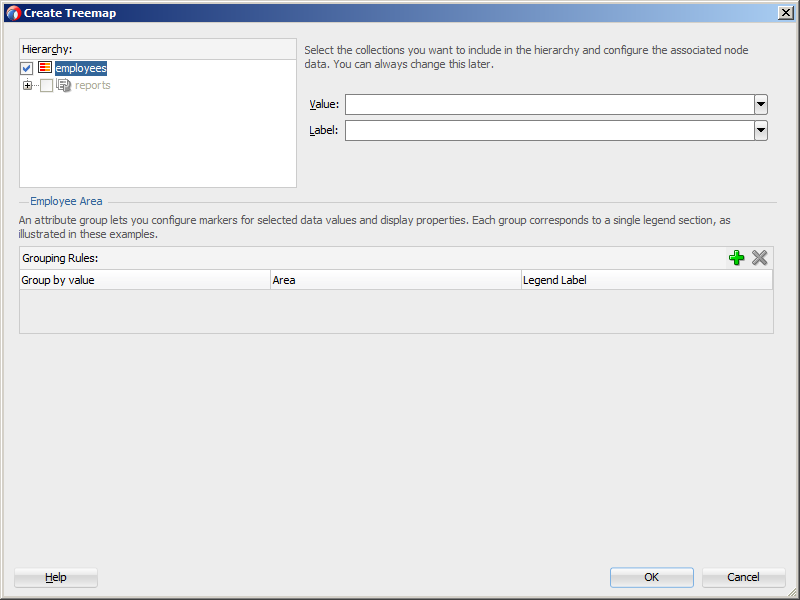Select the employees item in Hierarchy
The width and height of the screenshot is (800, 600).
pos(81,68)
